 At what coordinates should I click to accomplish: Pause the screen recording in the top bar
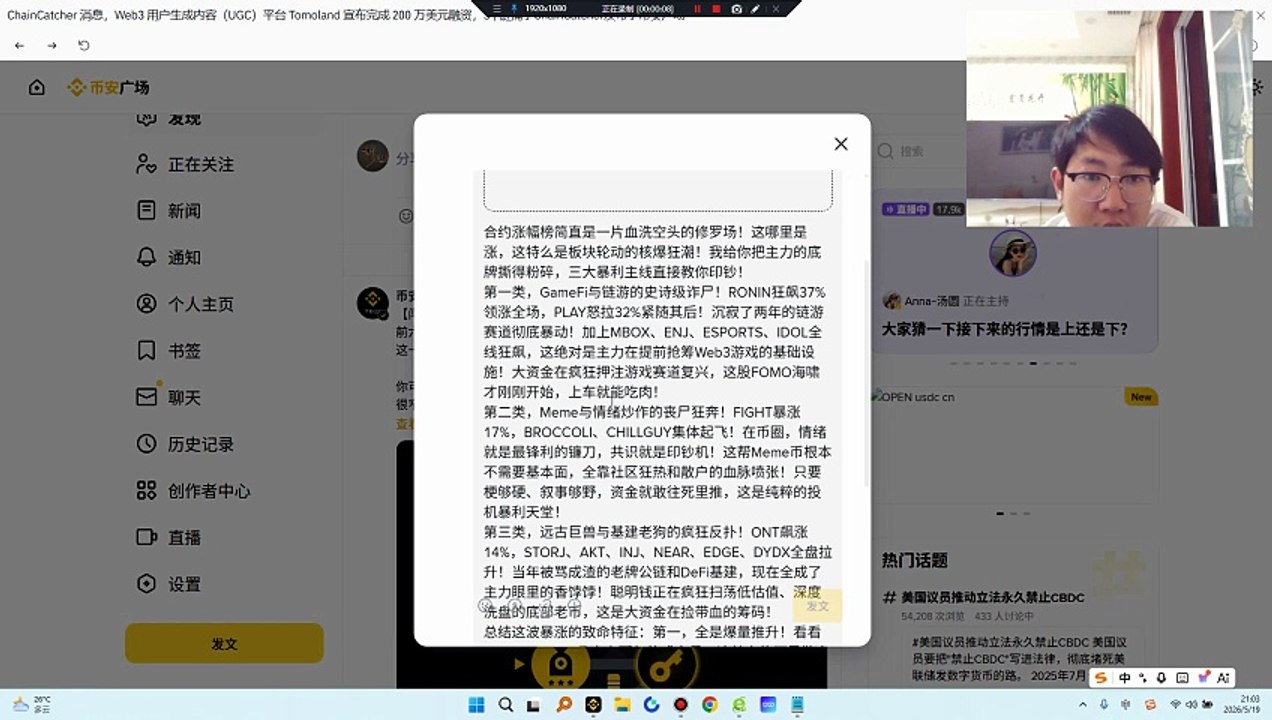click(x=696, y=8)
